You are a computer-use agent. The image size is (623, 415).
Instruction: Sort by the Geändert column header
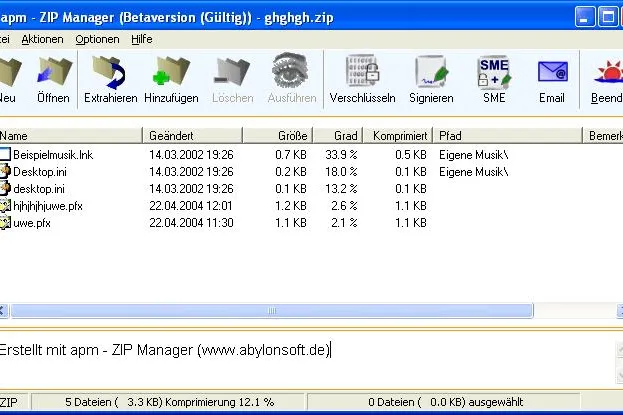pos(192,136)
